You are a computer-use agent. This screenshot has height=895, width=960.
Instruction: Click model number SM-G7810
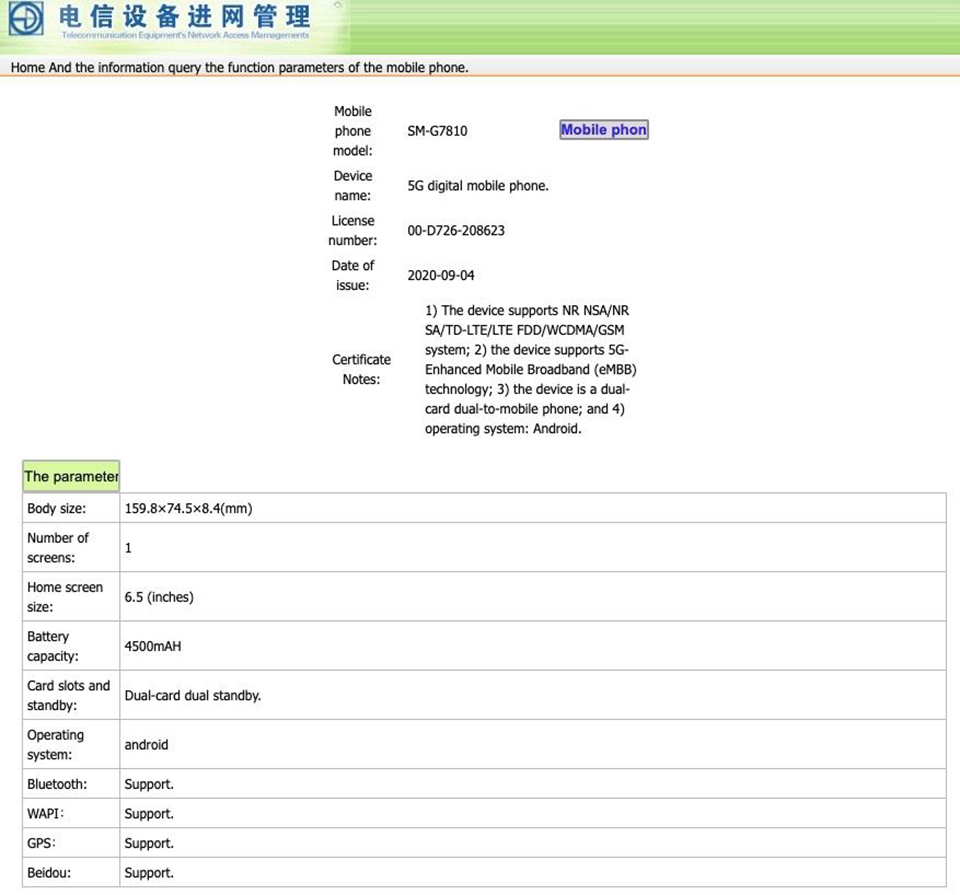(x=437, y=131)
